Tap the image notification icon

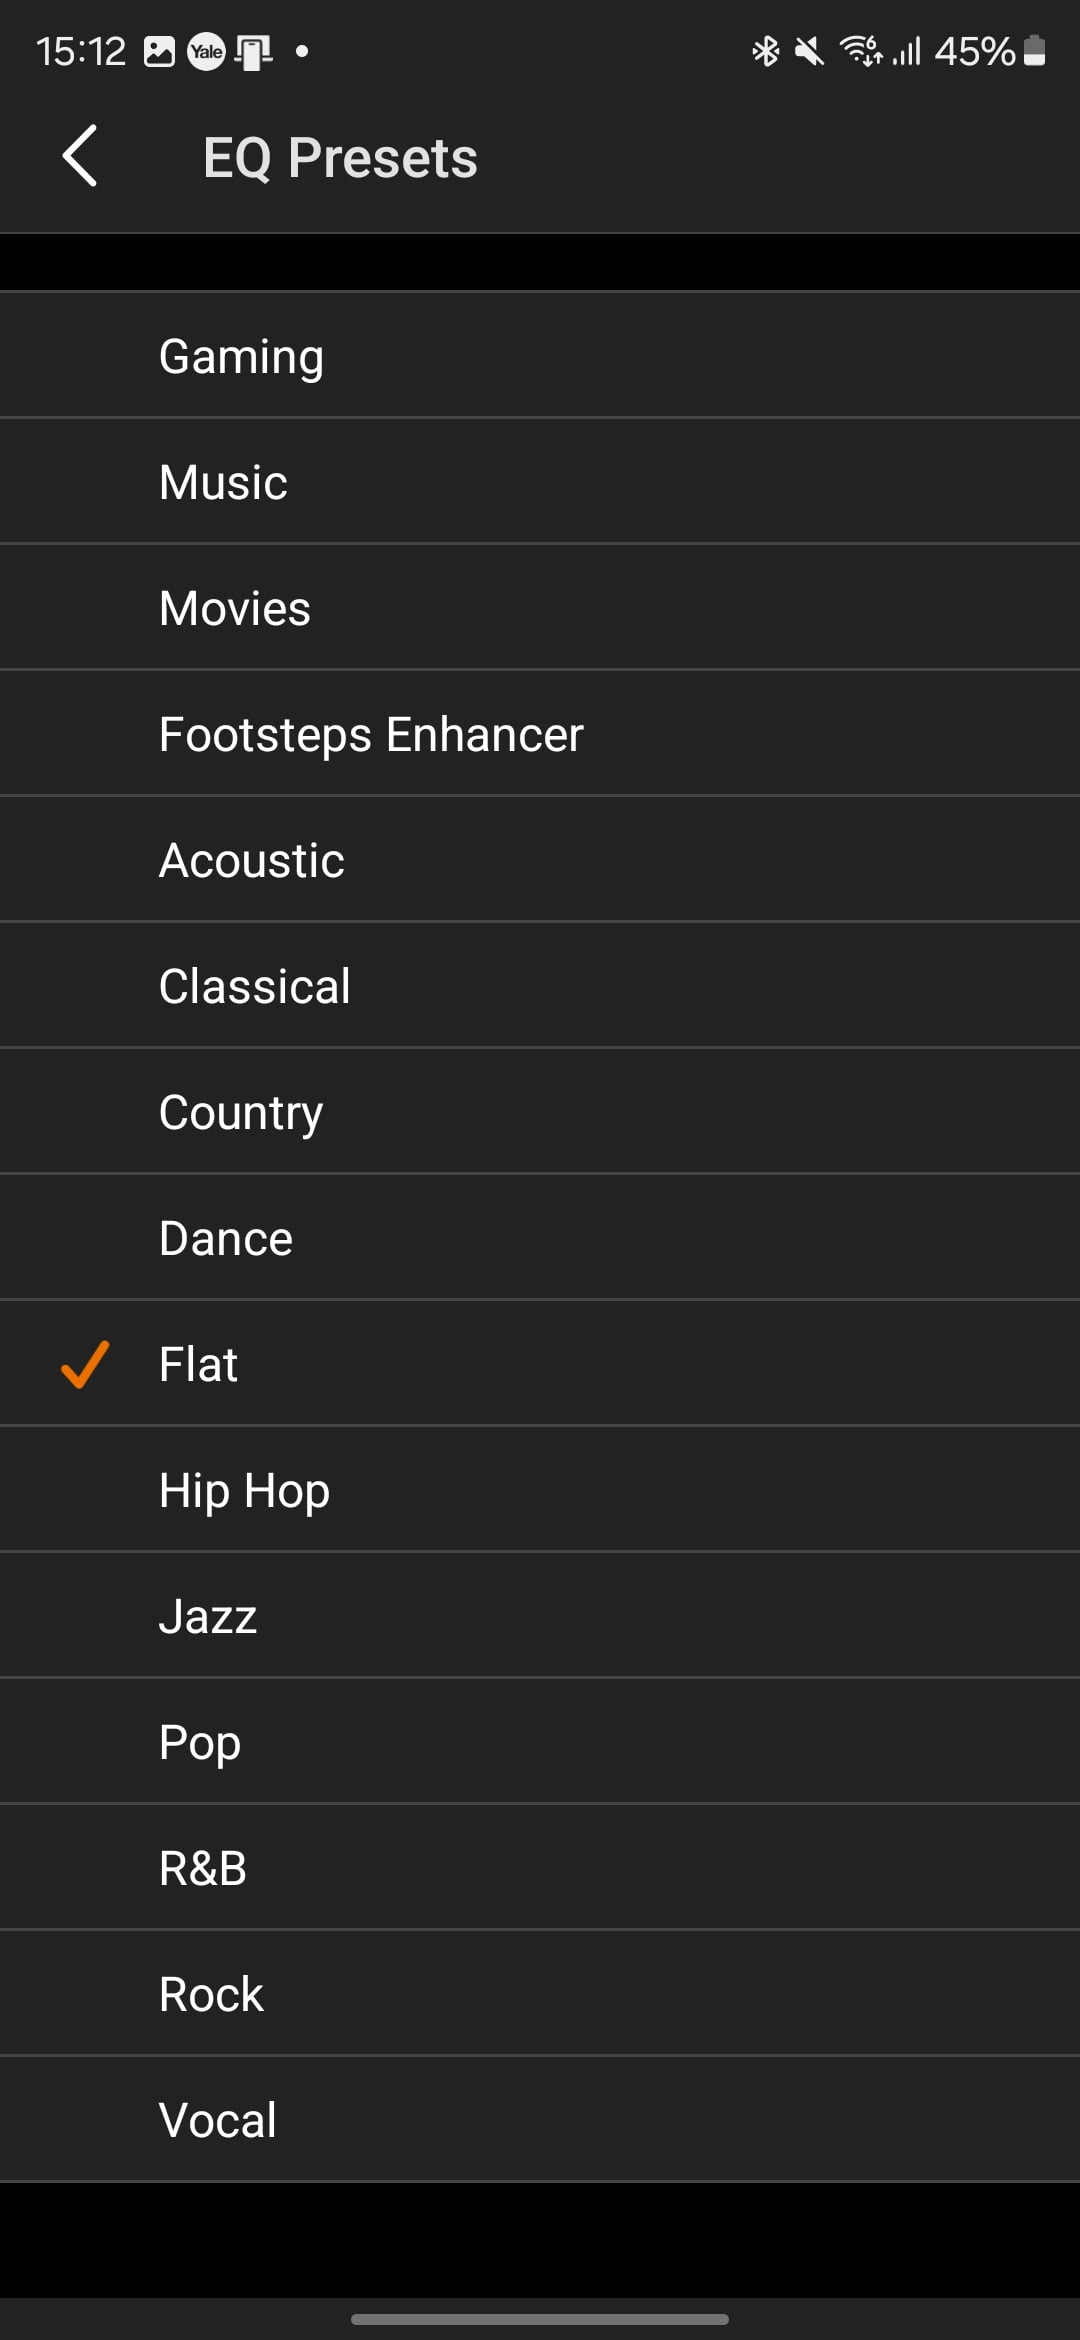(159, 52)
